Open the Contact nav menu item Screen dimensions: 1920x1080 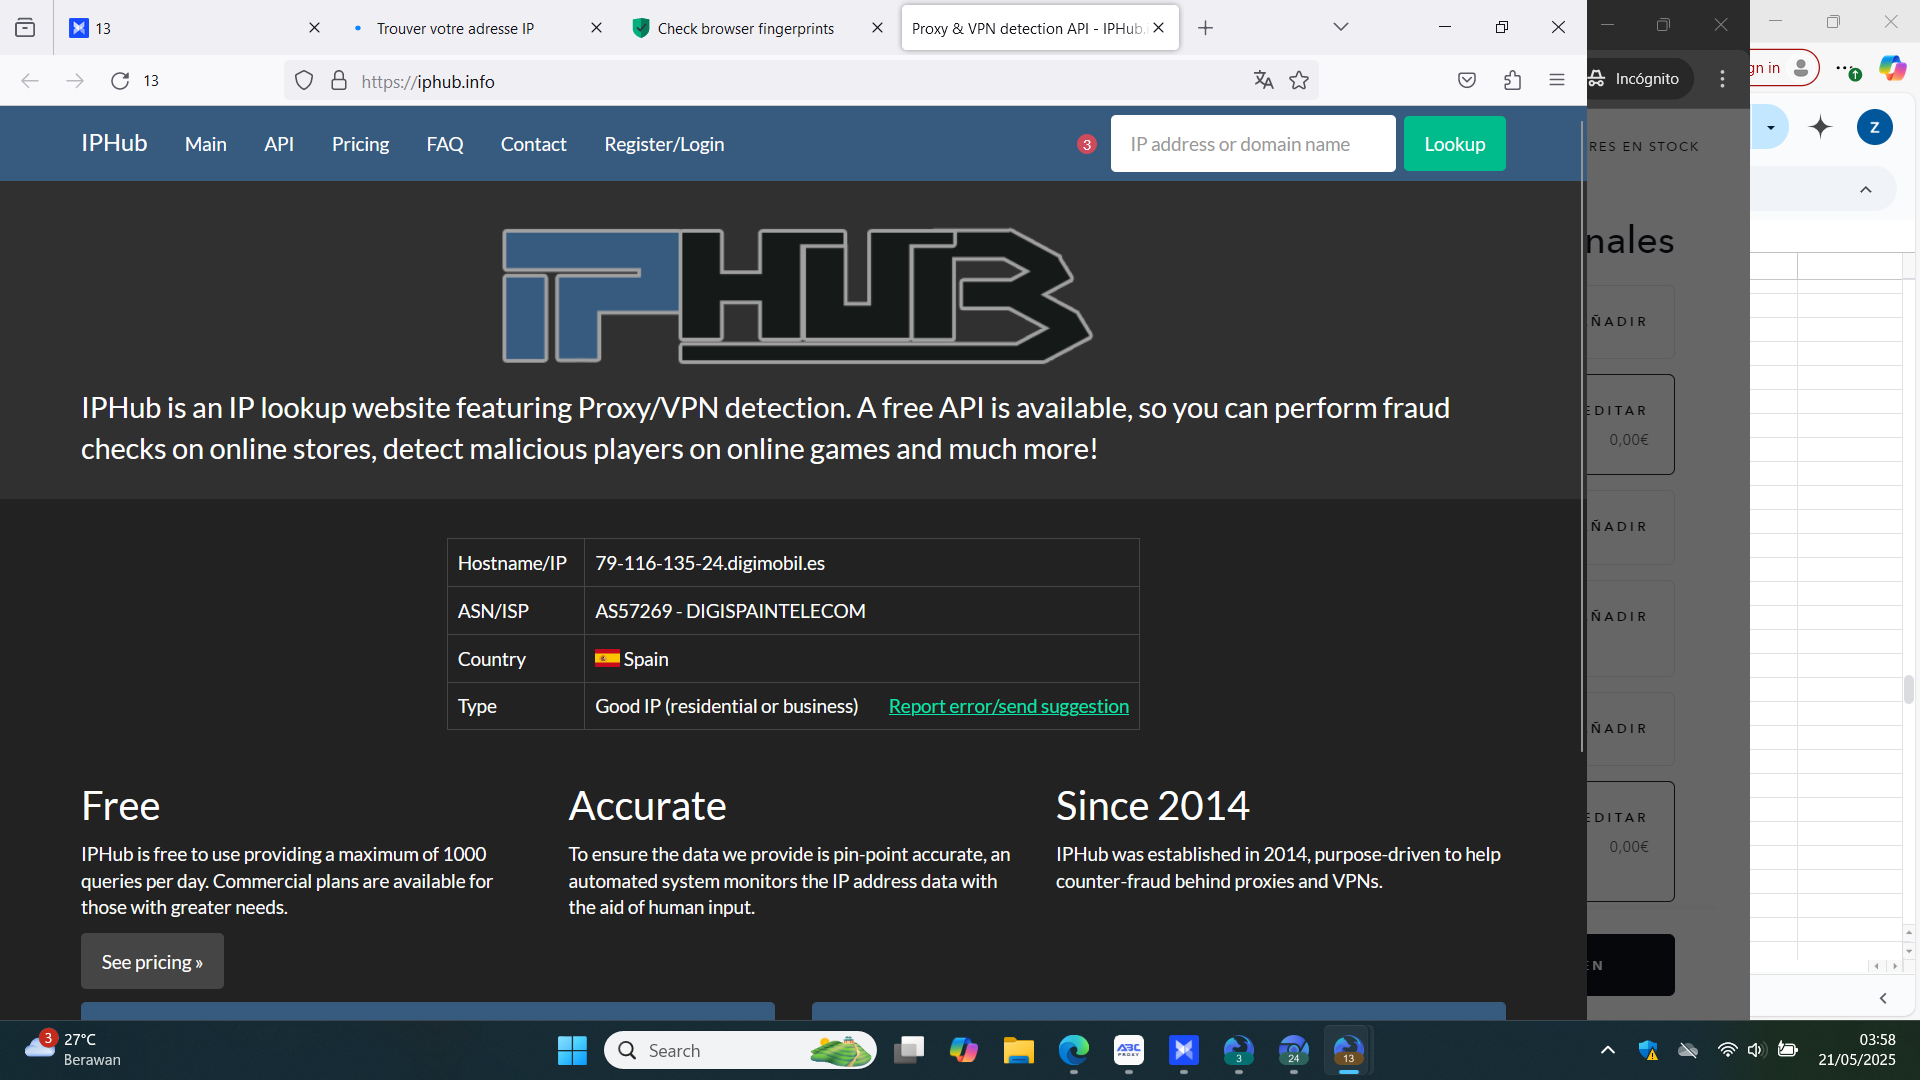point(533,144)
